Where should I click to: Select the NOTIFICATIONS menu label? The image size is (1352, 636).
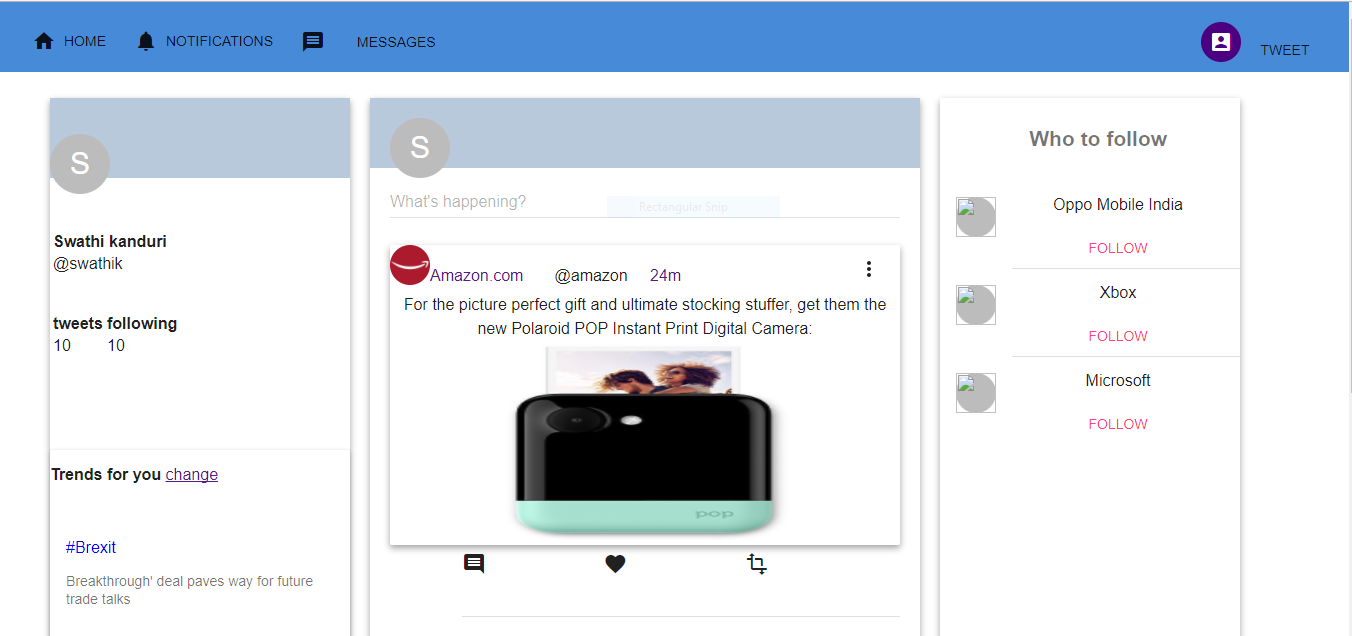219,41
